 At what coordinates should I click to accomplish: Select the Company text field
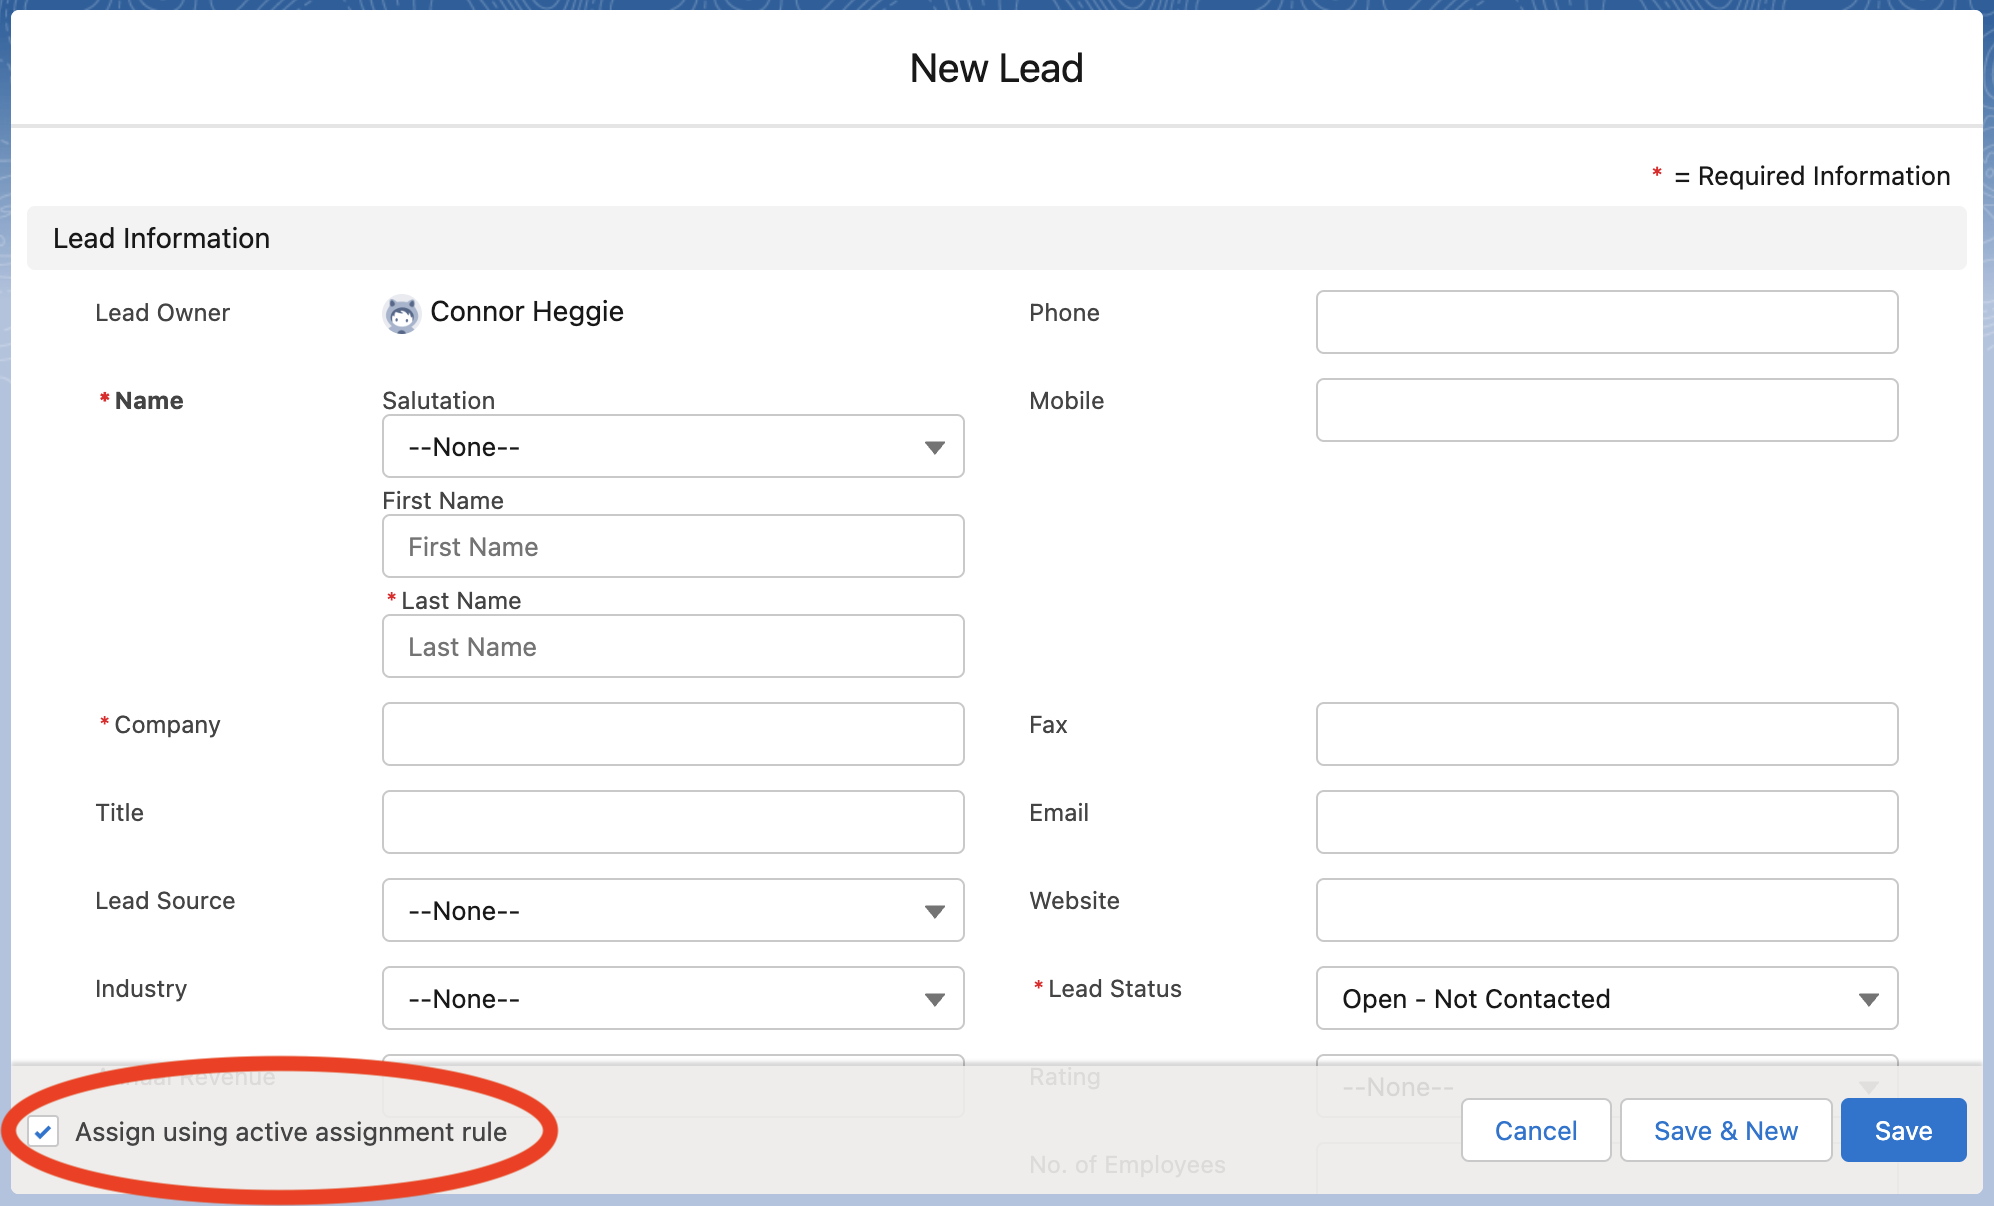(x=672, y=735)
